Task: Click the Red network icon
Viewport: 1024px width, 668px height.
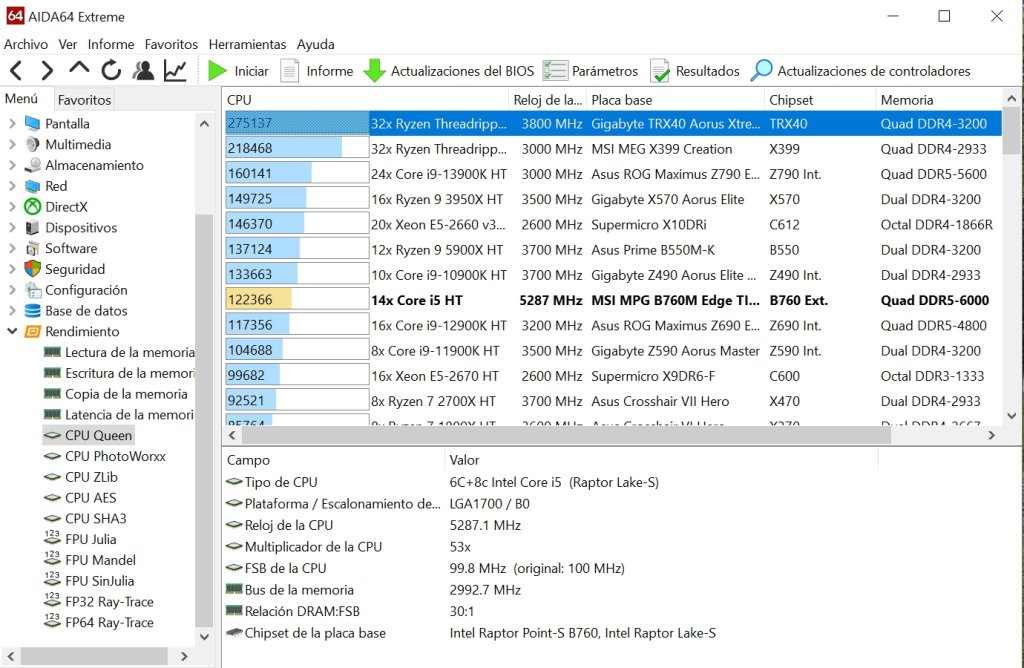Action: pos(32,186)
